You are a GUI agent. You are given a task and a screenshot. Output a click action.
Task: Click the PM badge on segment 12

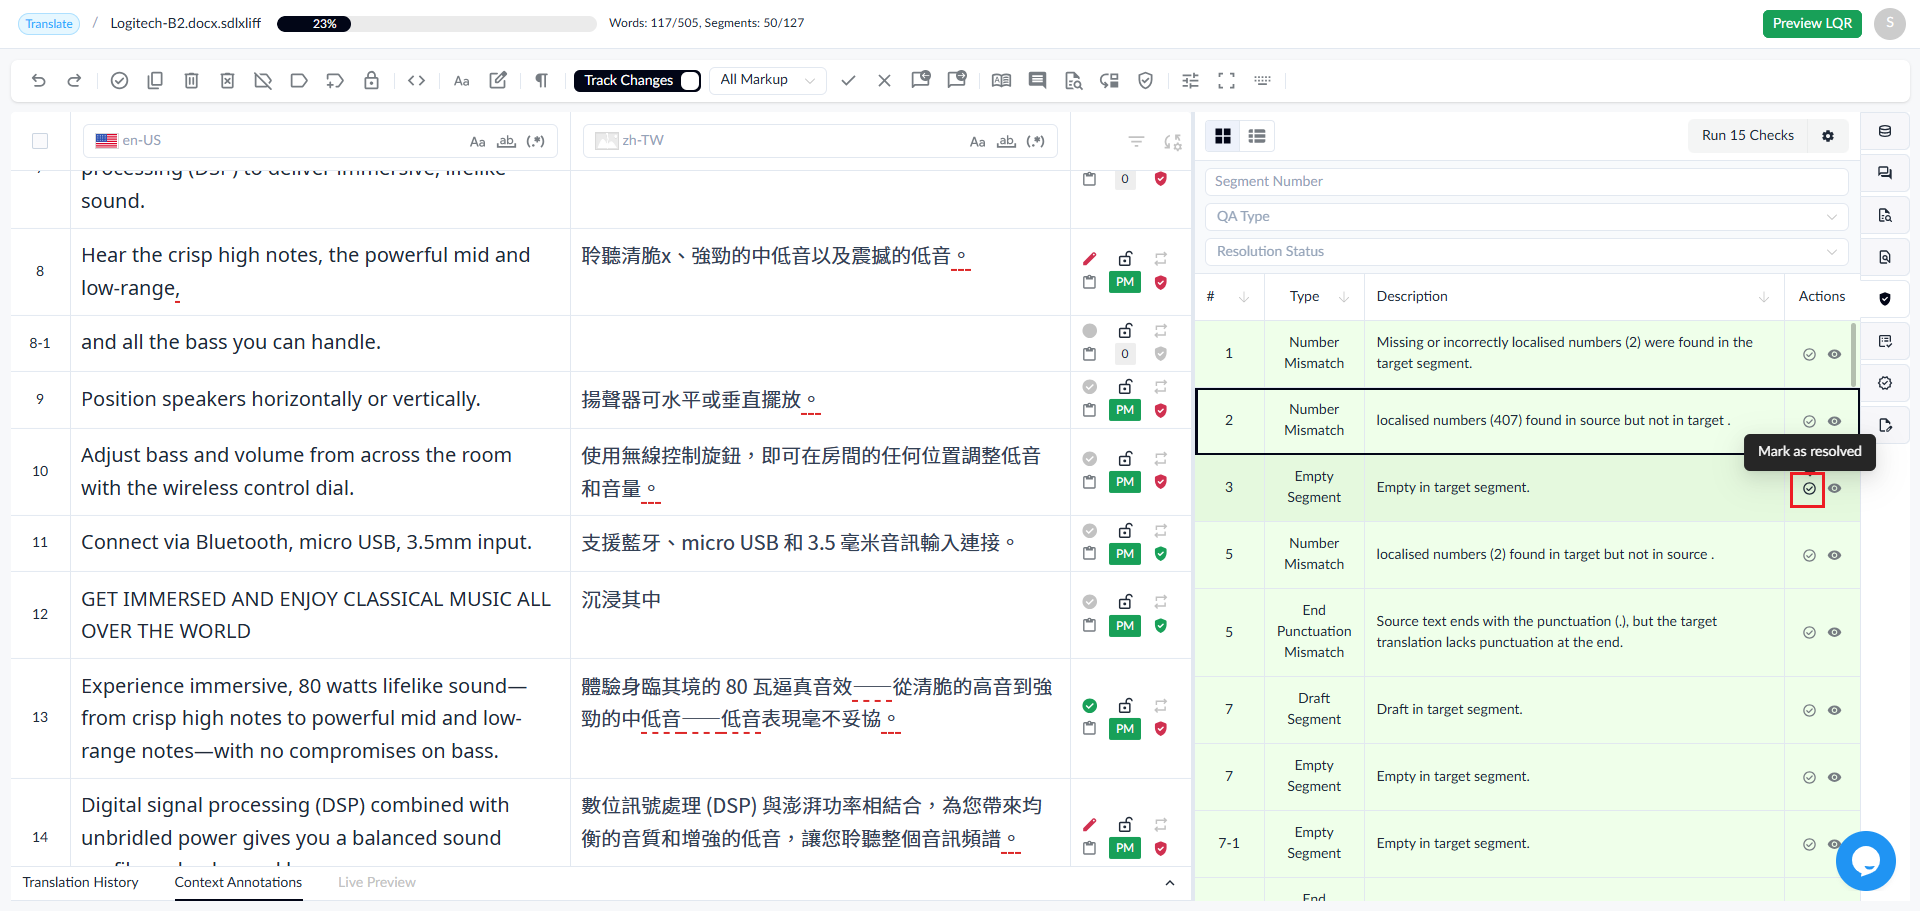pos(1125,626)
